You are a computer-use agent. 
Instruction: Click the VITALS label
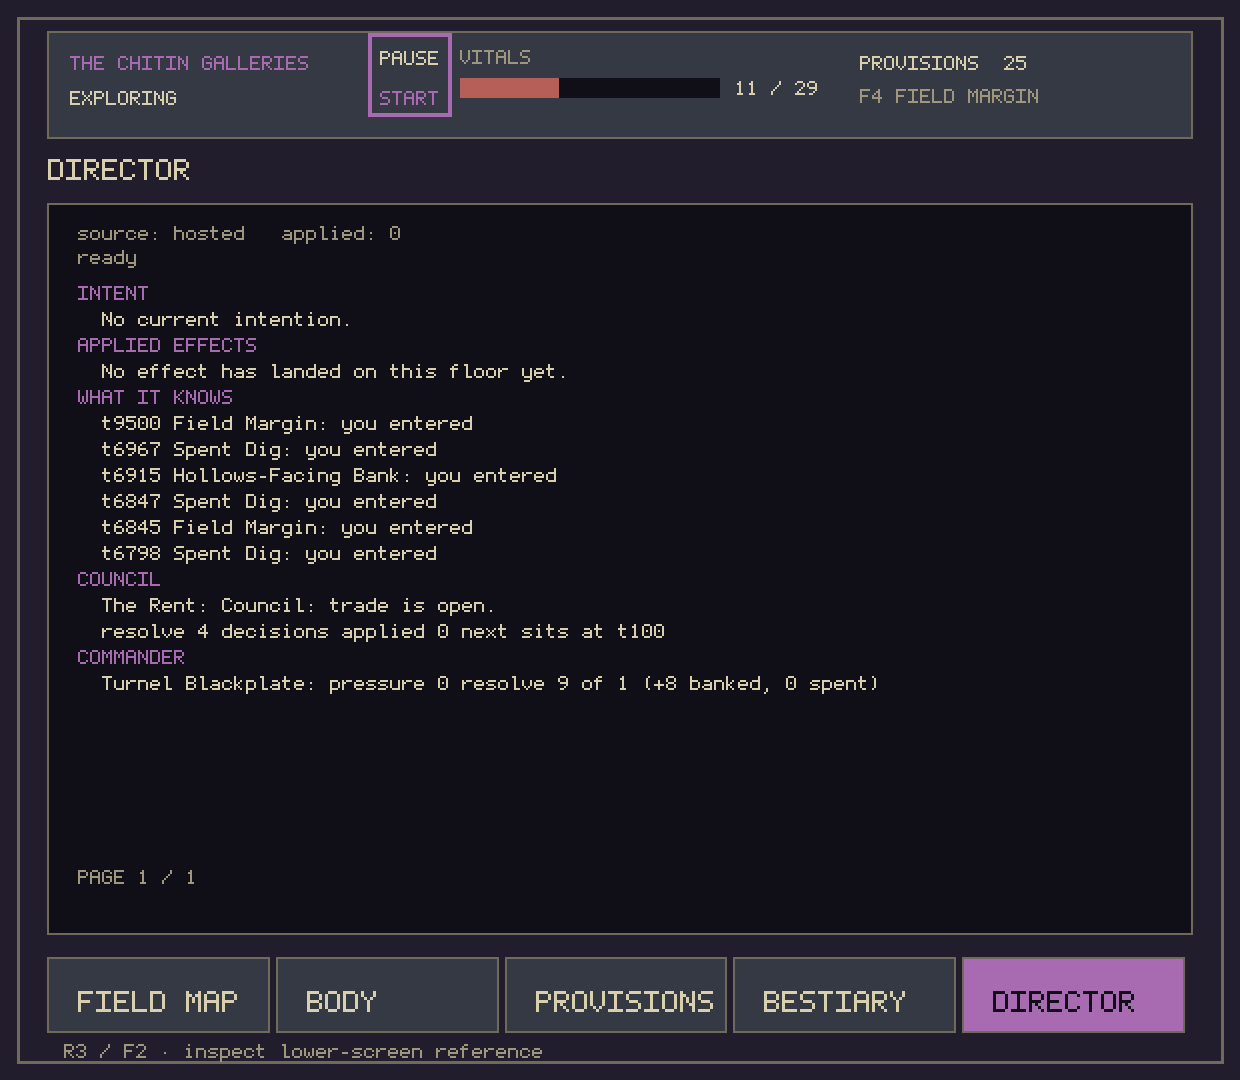click(495, 57)
